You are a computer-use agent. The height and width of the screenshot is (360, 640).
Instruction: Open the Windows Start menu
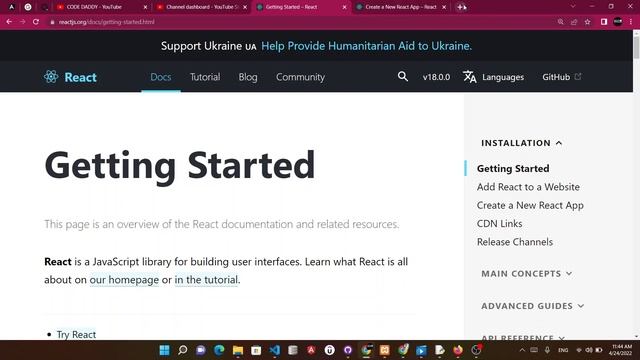(164, 350)
